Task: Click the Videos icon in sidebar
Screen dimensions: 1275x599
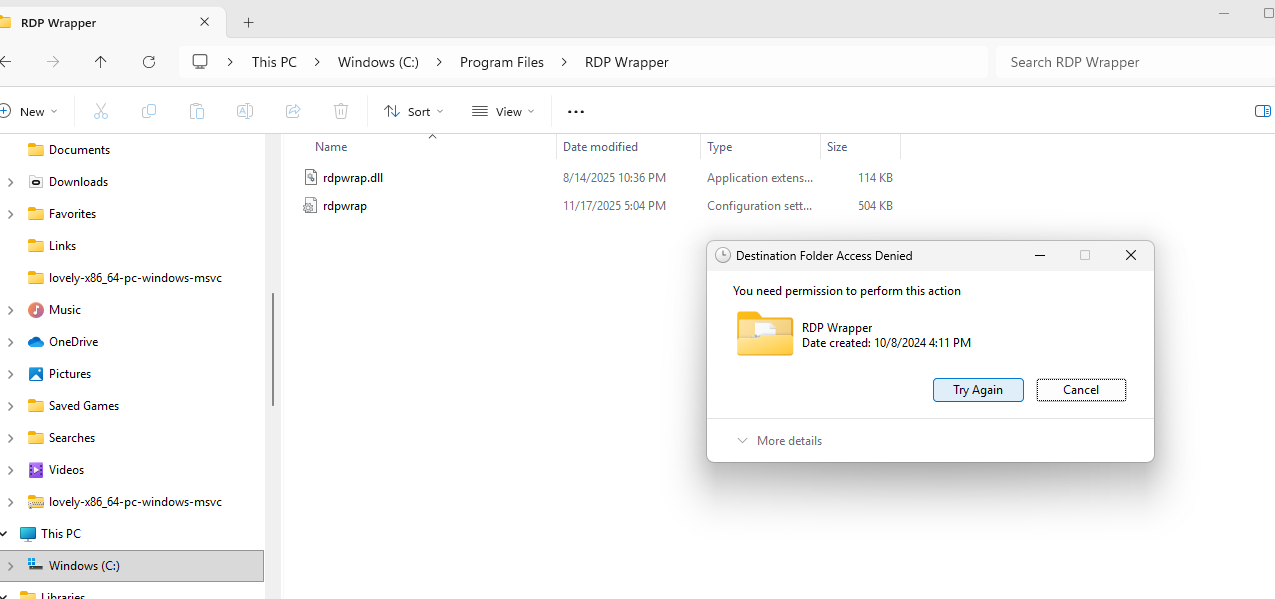Action: point(36,470)
